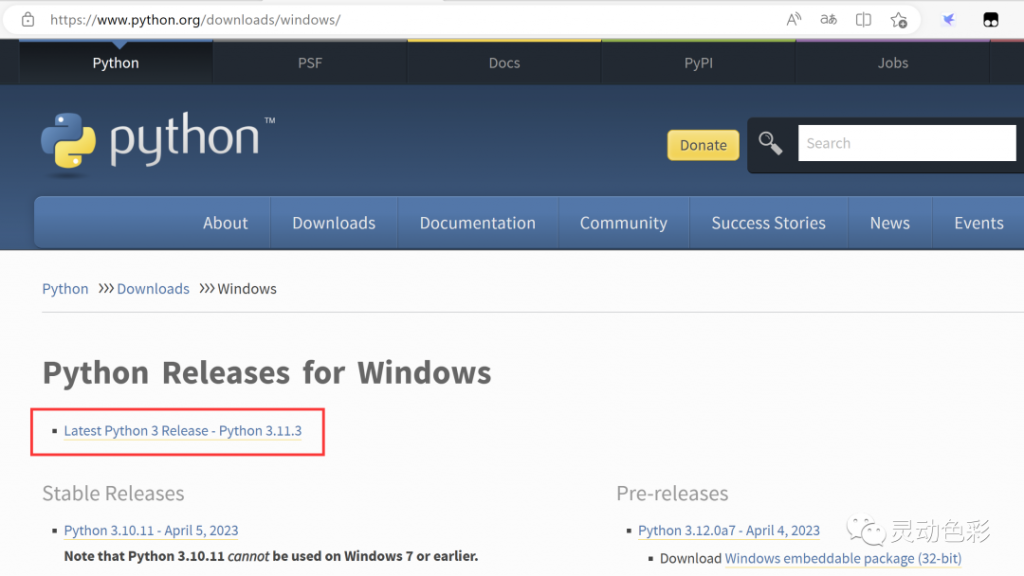Download Windows embeddable package (32-bit)
1024x576 pixels.
point(843,558)
